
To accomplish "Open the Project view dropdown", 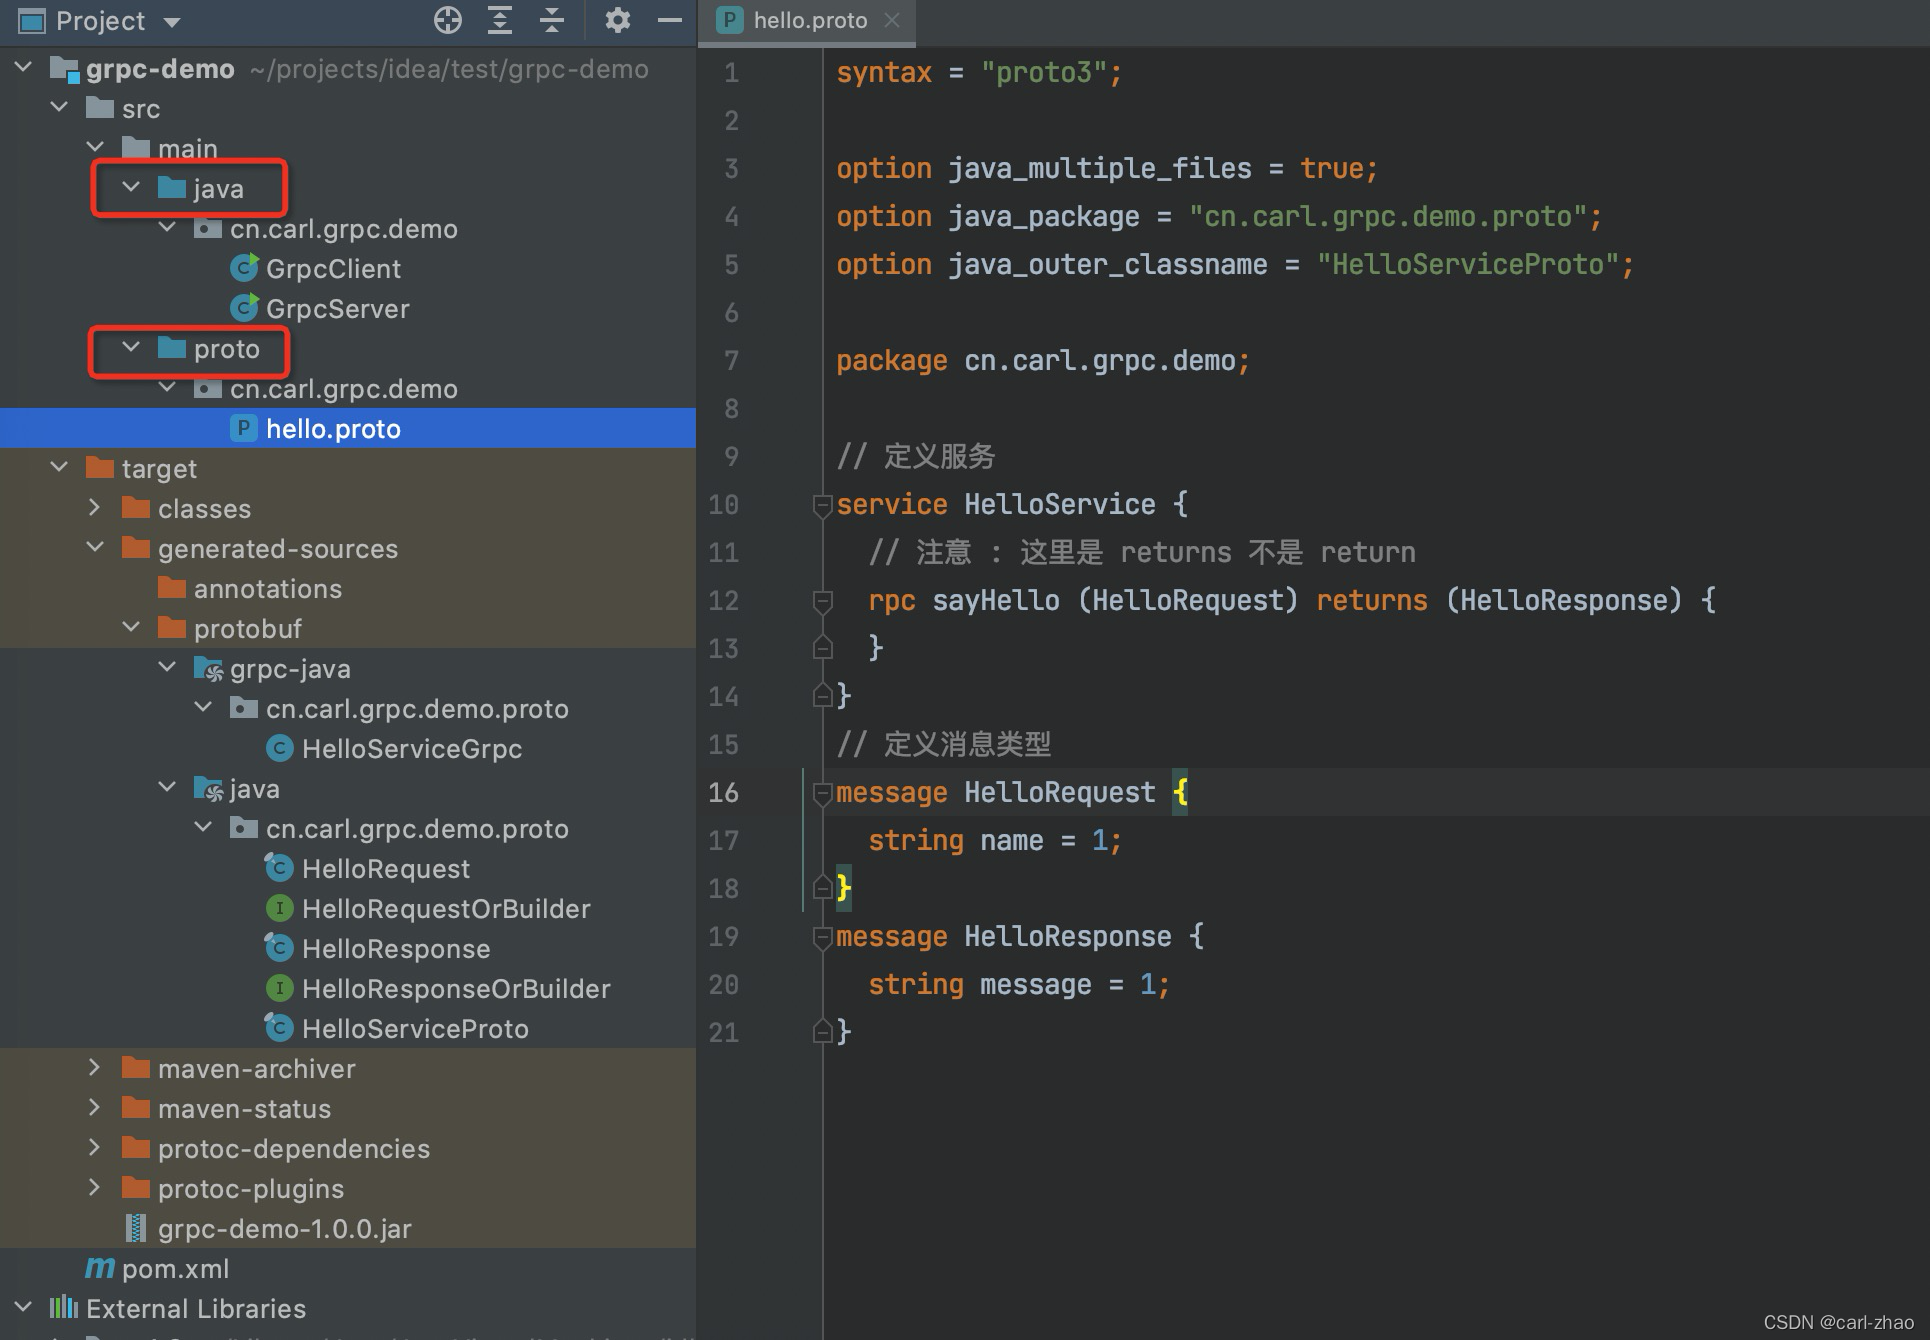I will (172, 21).
